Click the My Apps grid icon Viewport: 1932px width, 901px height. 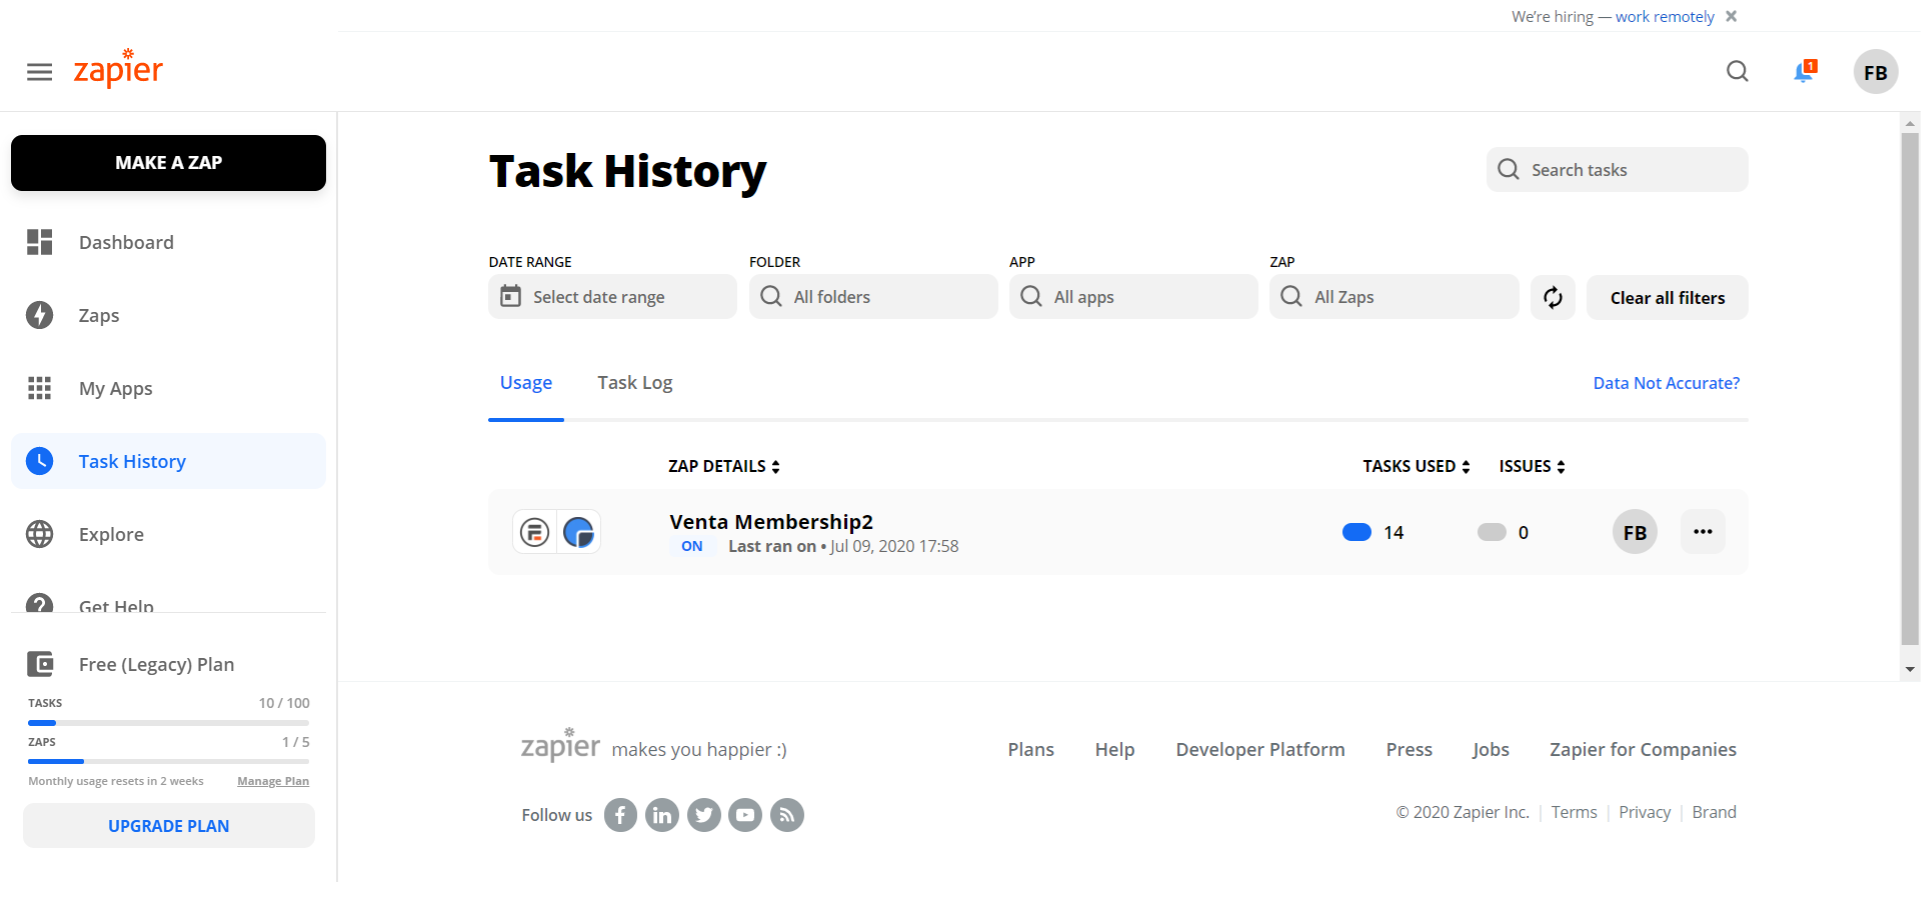coord(39,388)
